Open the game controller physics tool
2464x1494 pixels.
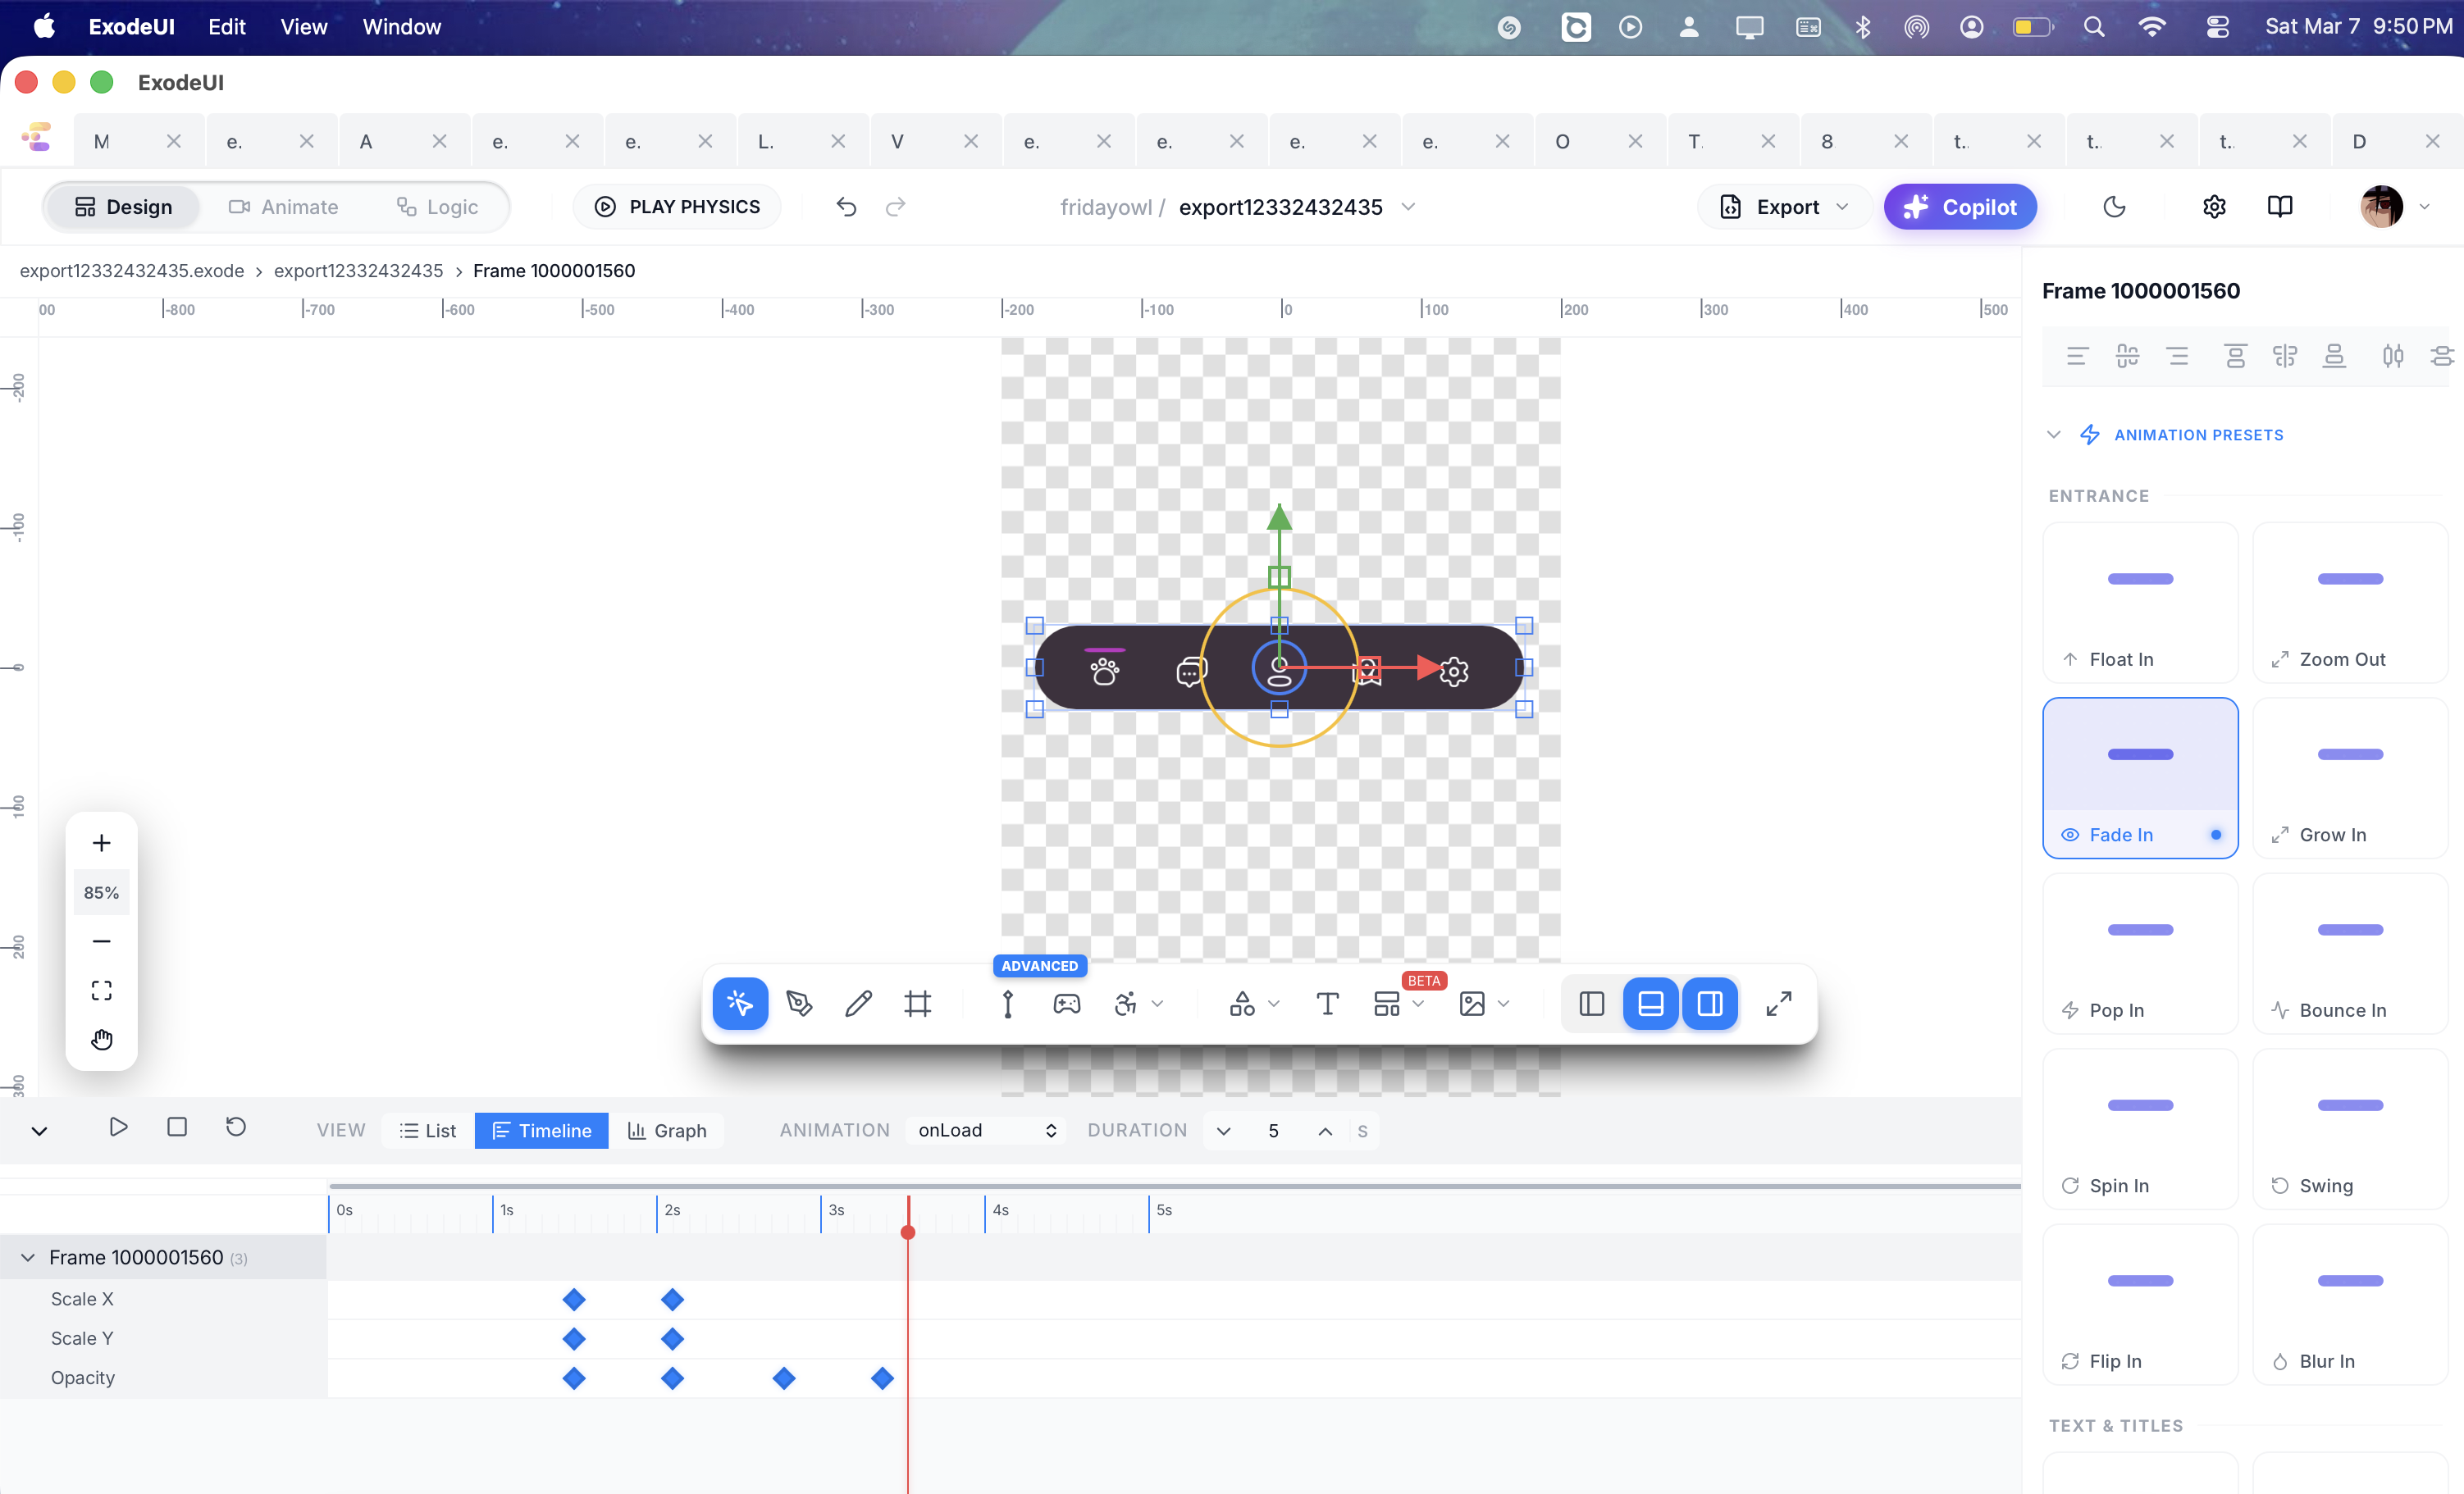click(1066, 1004)
